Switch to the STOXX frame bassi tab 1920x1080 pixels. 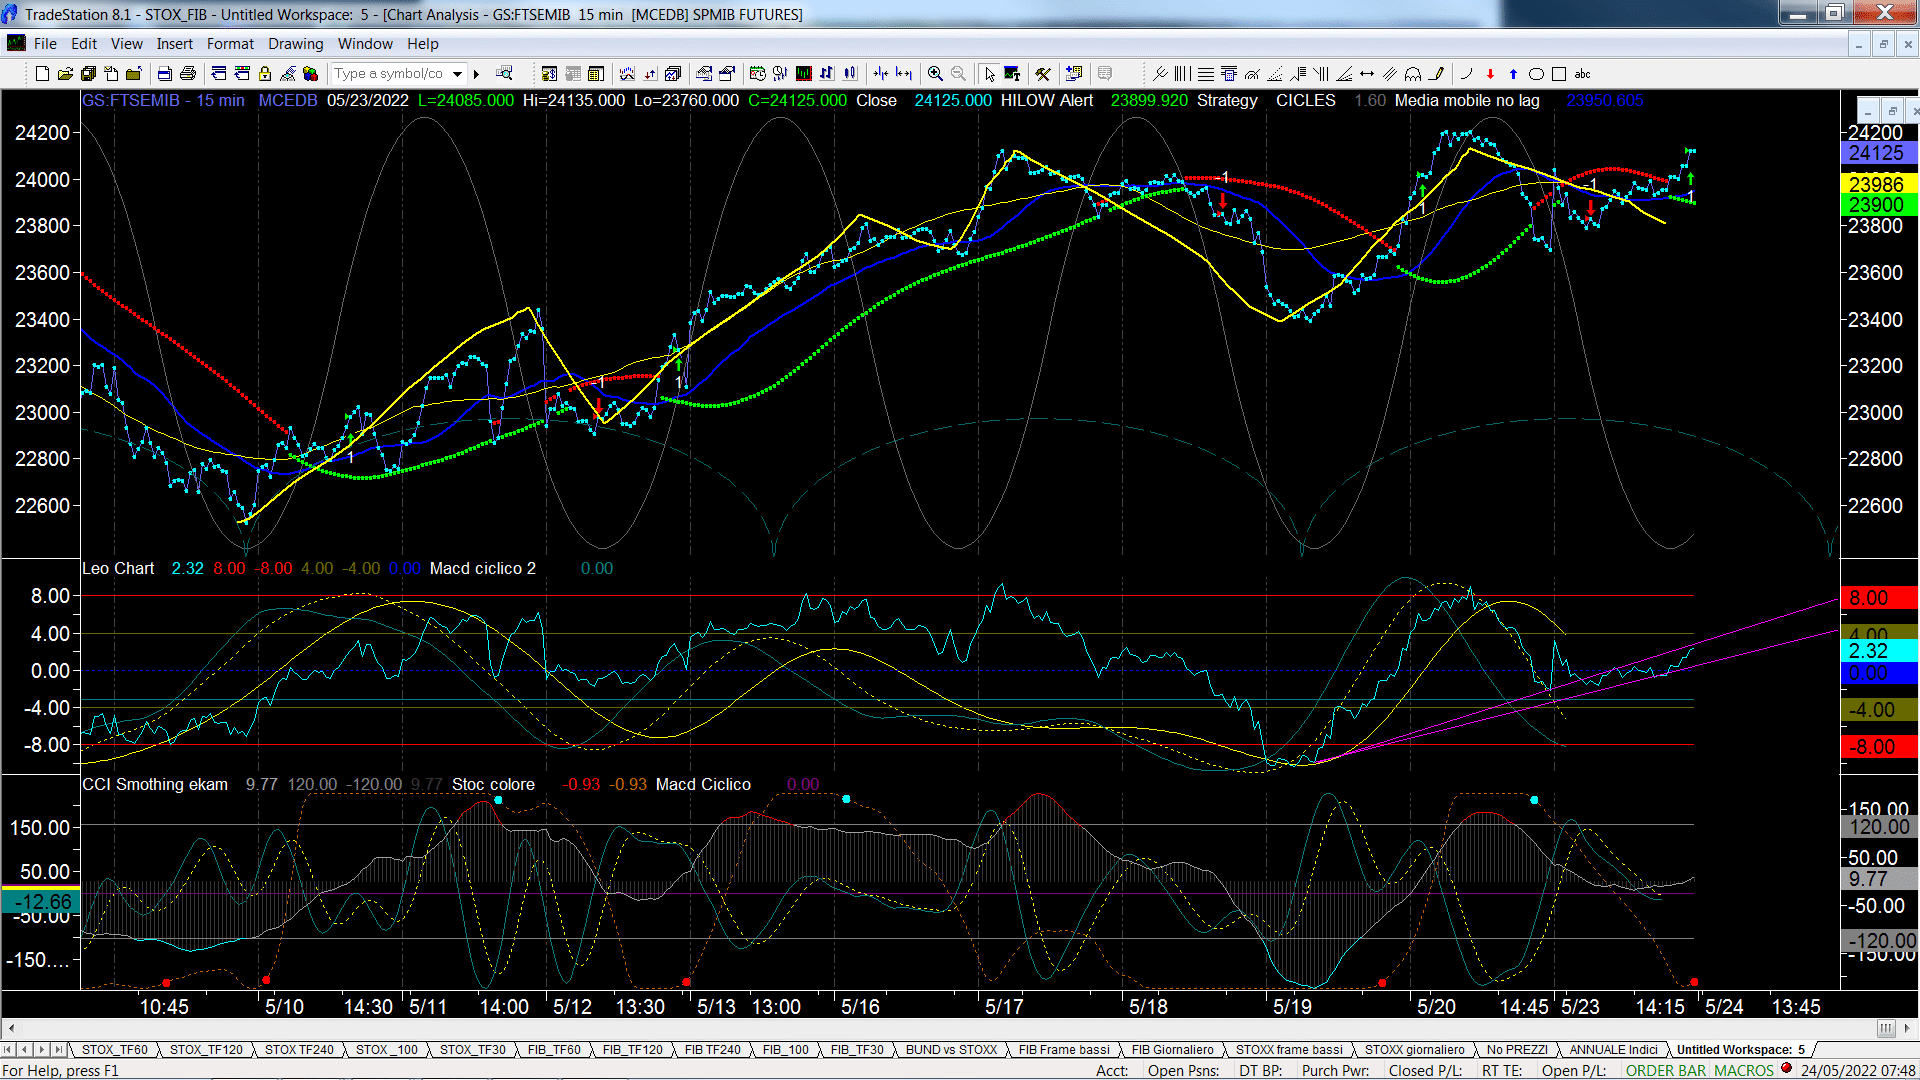1289,1050
